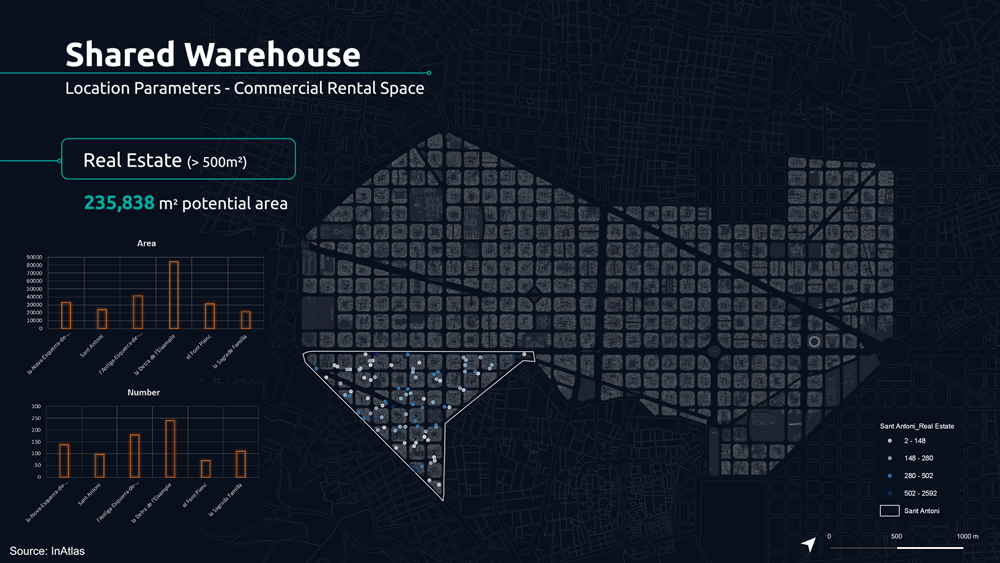Screen dimensions: 1000x563
Task: Click the 235,838 potential area figure
Action: (119, 203)
